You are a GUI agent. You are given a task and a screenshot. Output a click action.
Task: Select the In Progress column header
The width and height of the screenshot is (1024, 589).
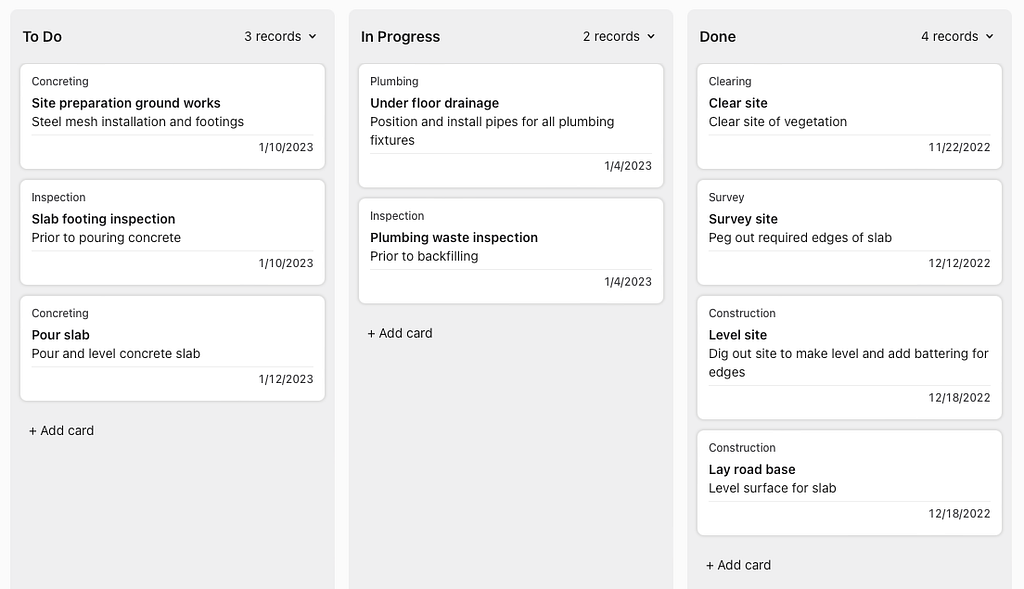point(400,37)
